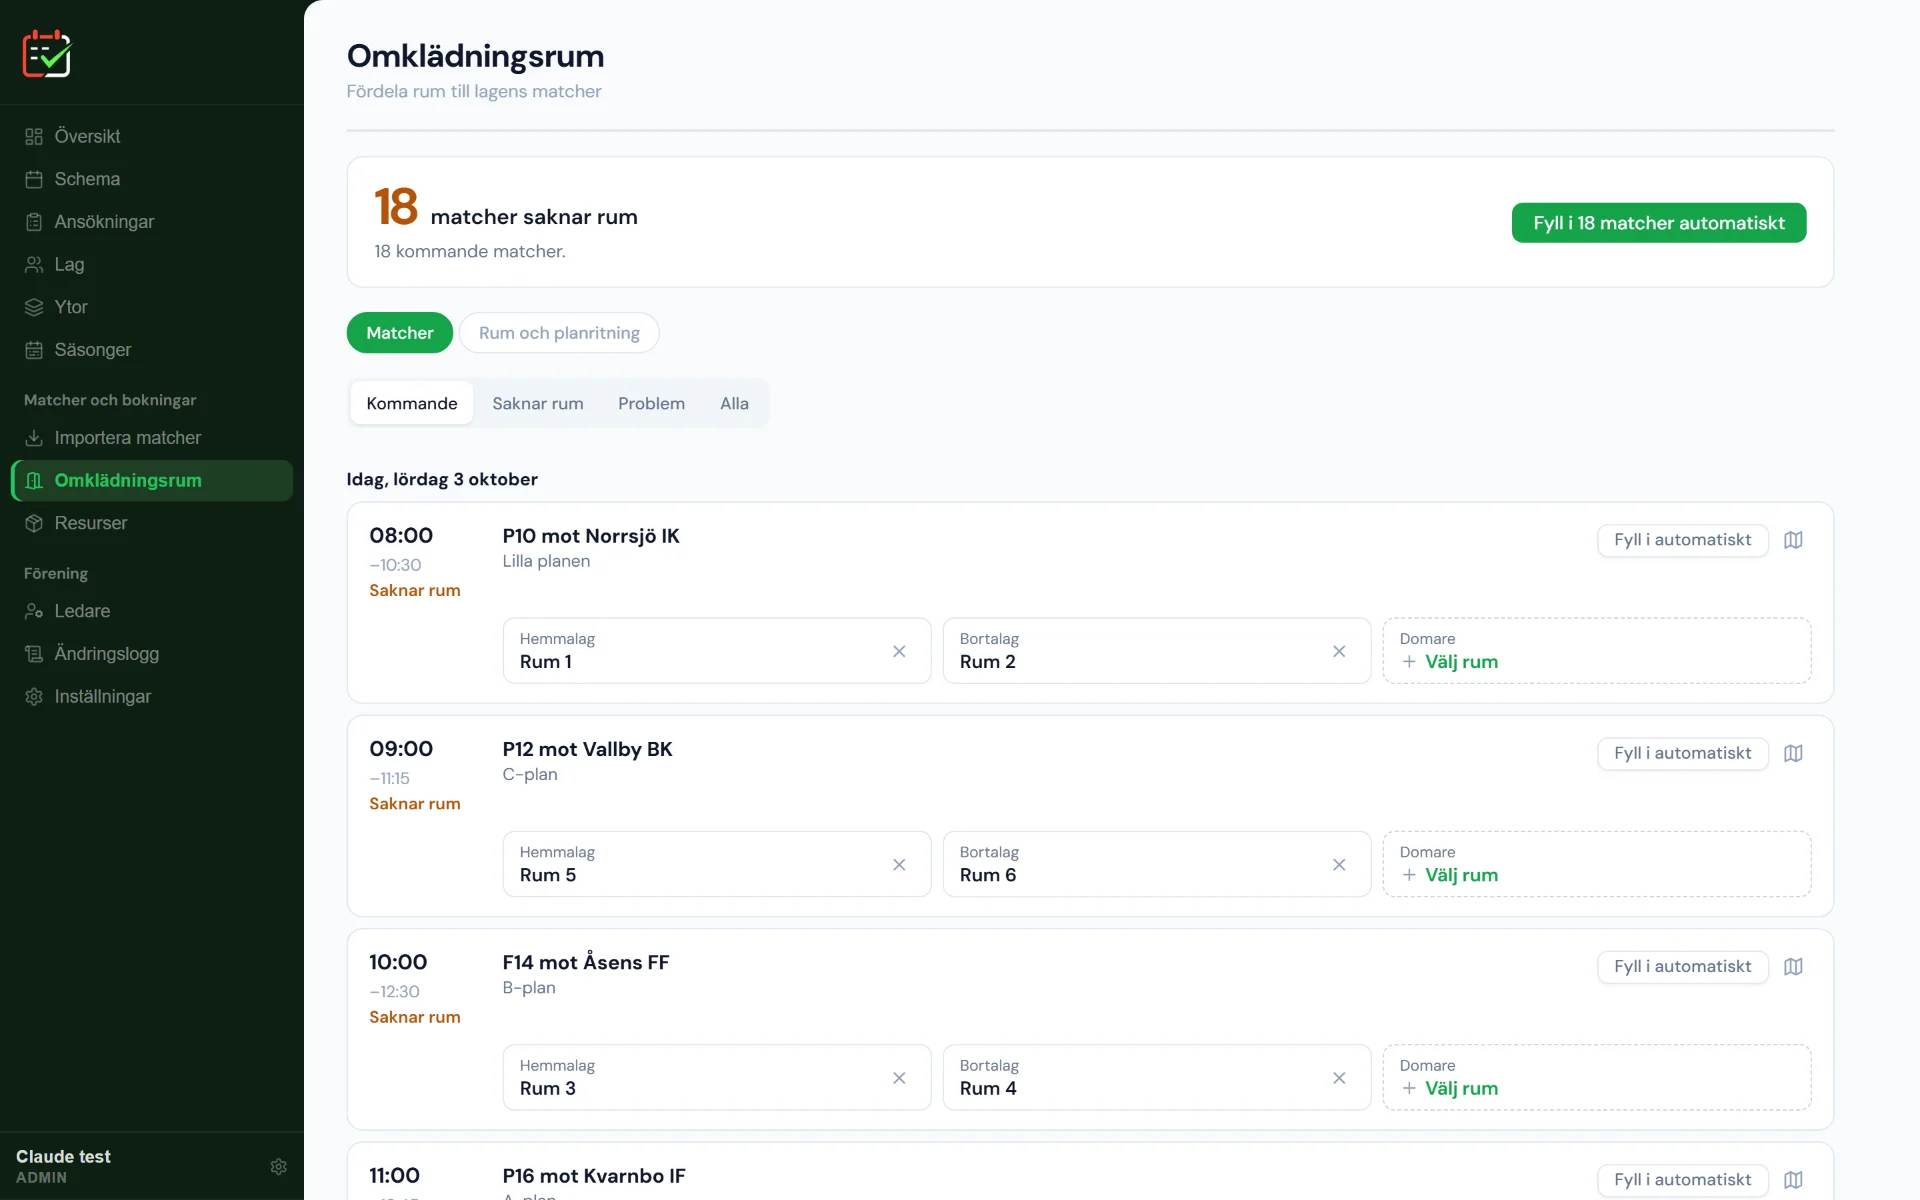Screen dimensions: 1920x1200
Task: Click the app logo in sidebar
Action: pyautogui.click(x=47, y=53)
